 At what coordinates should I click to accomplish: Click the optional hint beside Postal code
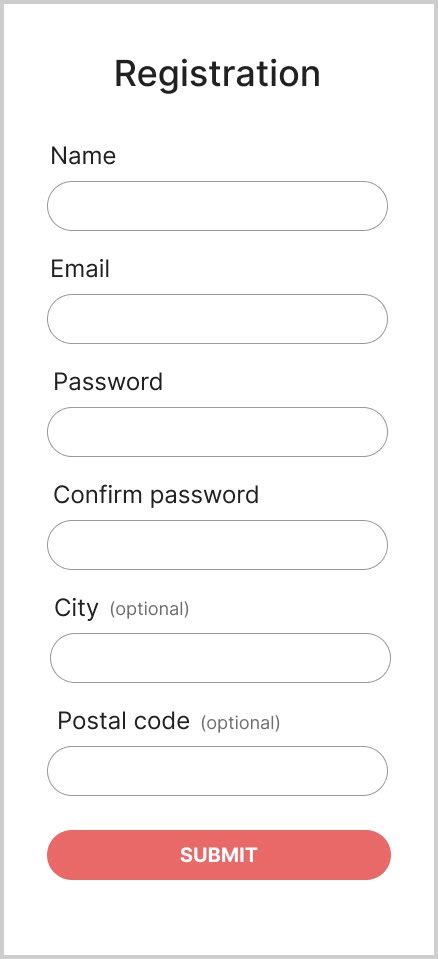tap(240, 723)
